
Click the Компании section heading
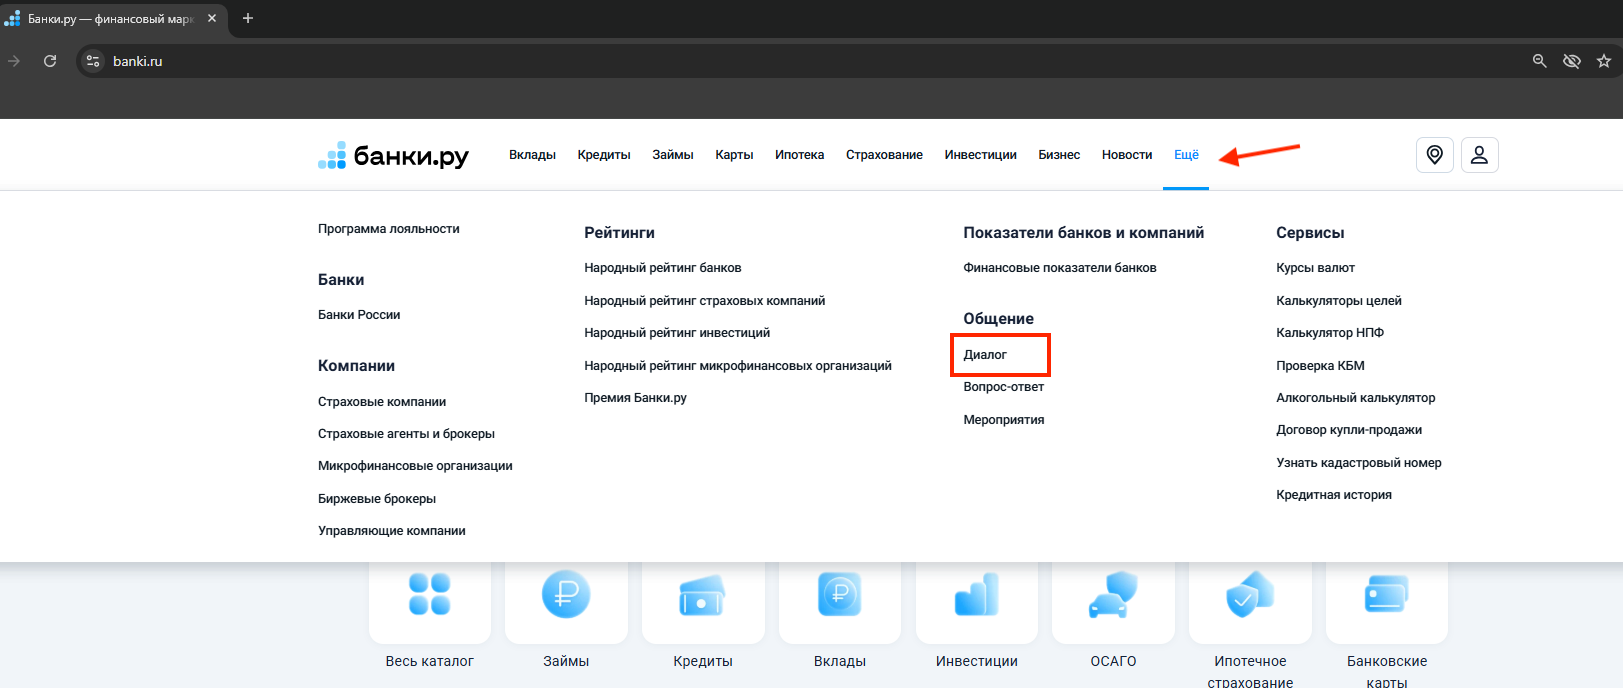click(356, 366)
